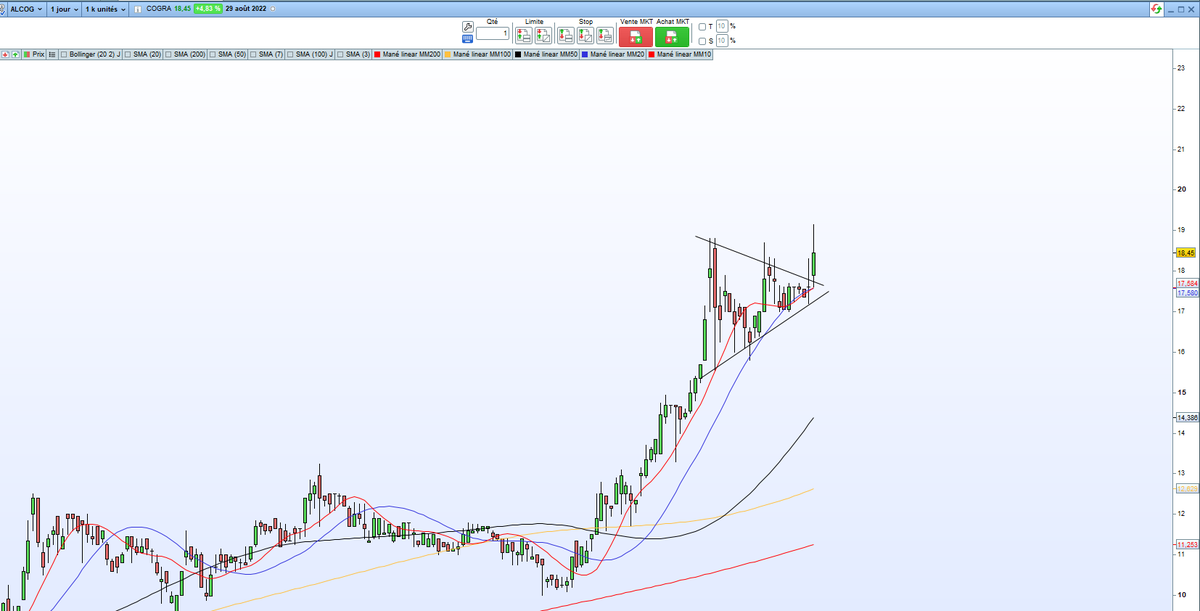This screenshot has width=1200, height=611.
Task: Click first Limite order icon
Action: tap(524, 36)
